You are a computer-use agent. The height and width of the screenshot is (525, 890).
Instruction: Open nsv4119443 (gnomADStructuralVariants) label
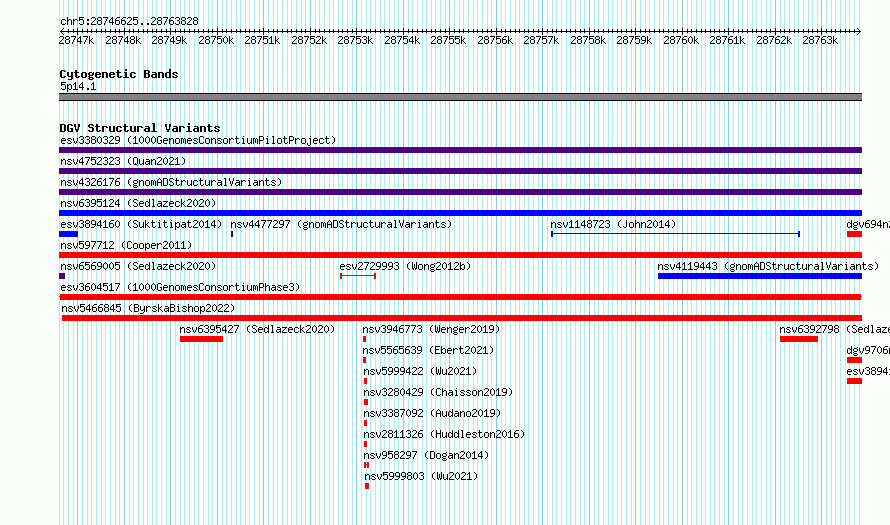[x=768, y=266]
